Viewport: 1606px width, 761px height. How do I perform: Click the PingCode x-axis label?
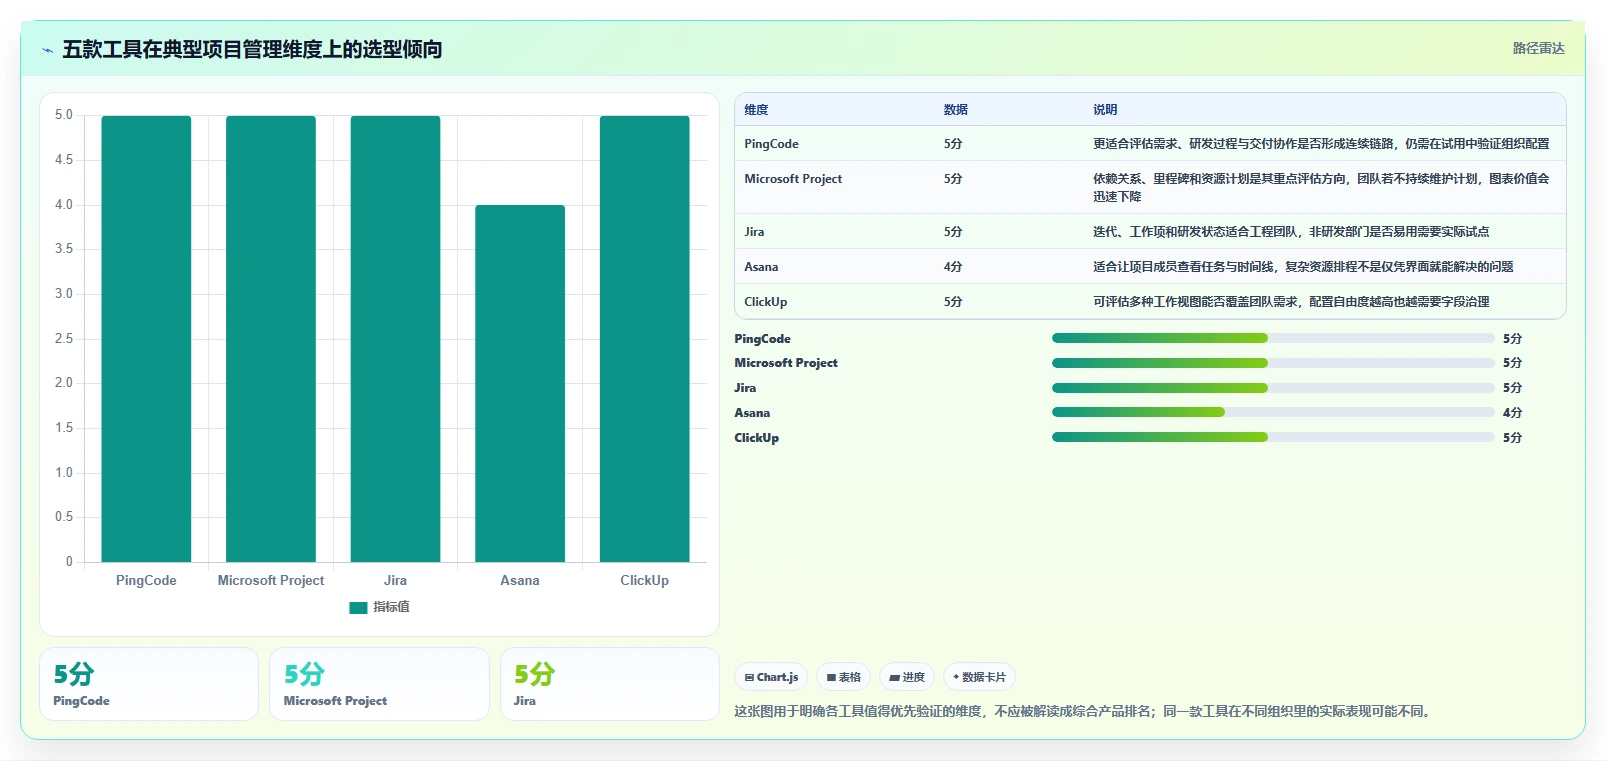[146, 581]
